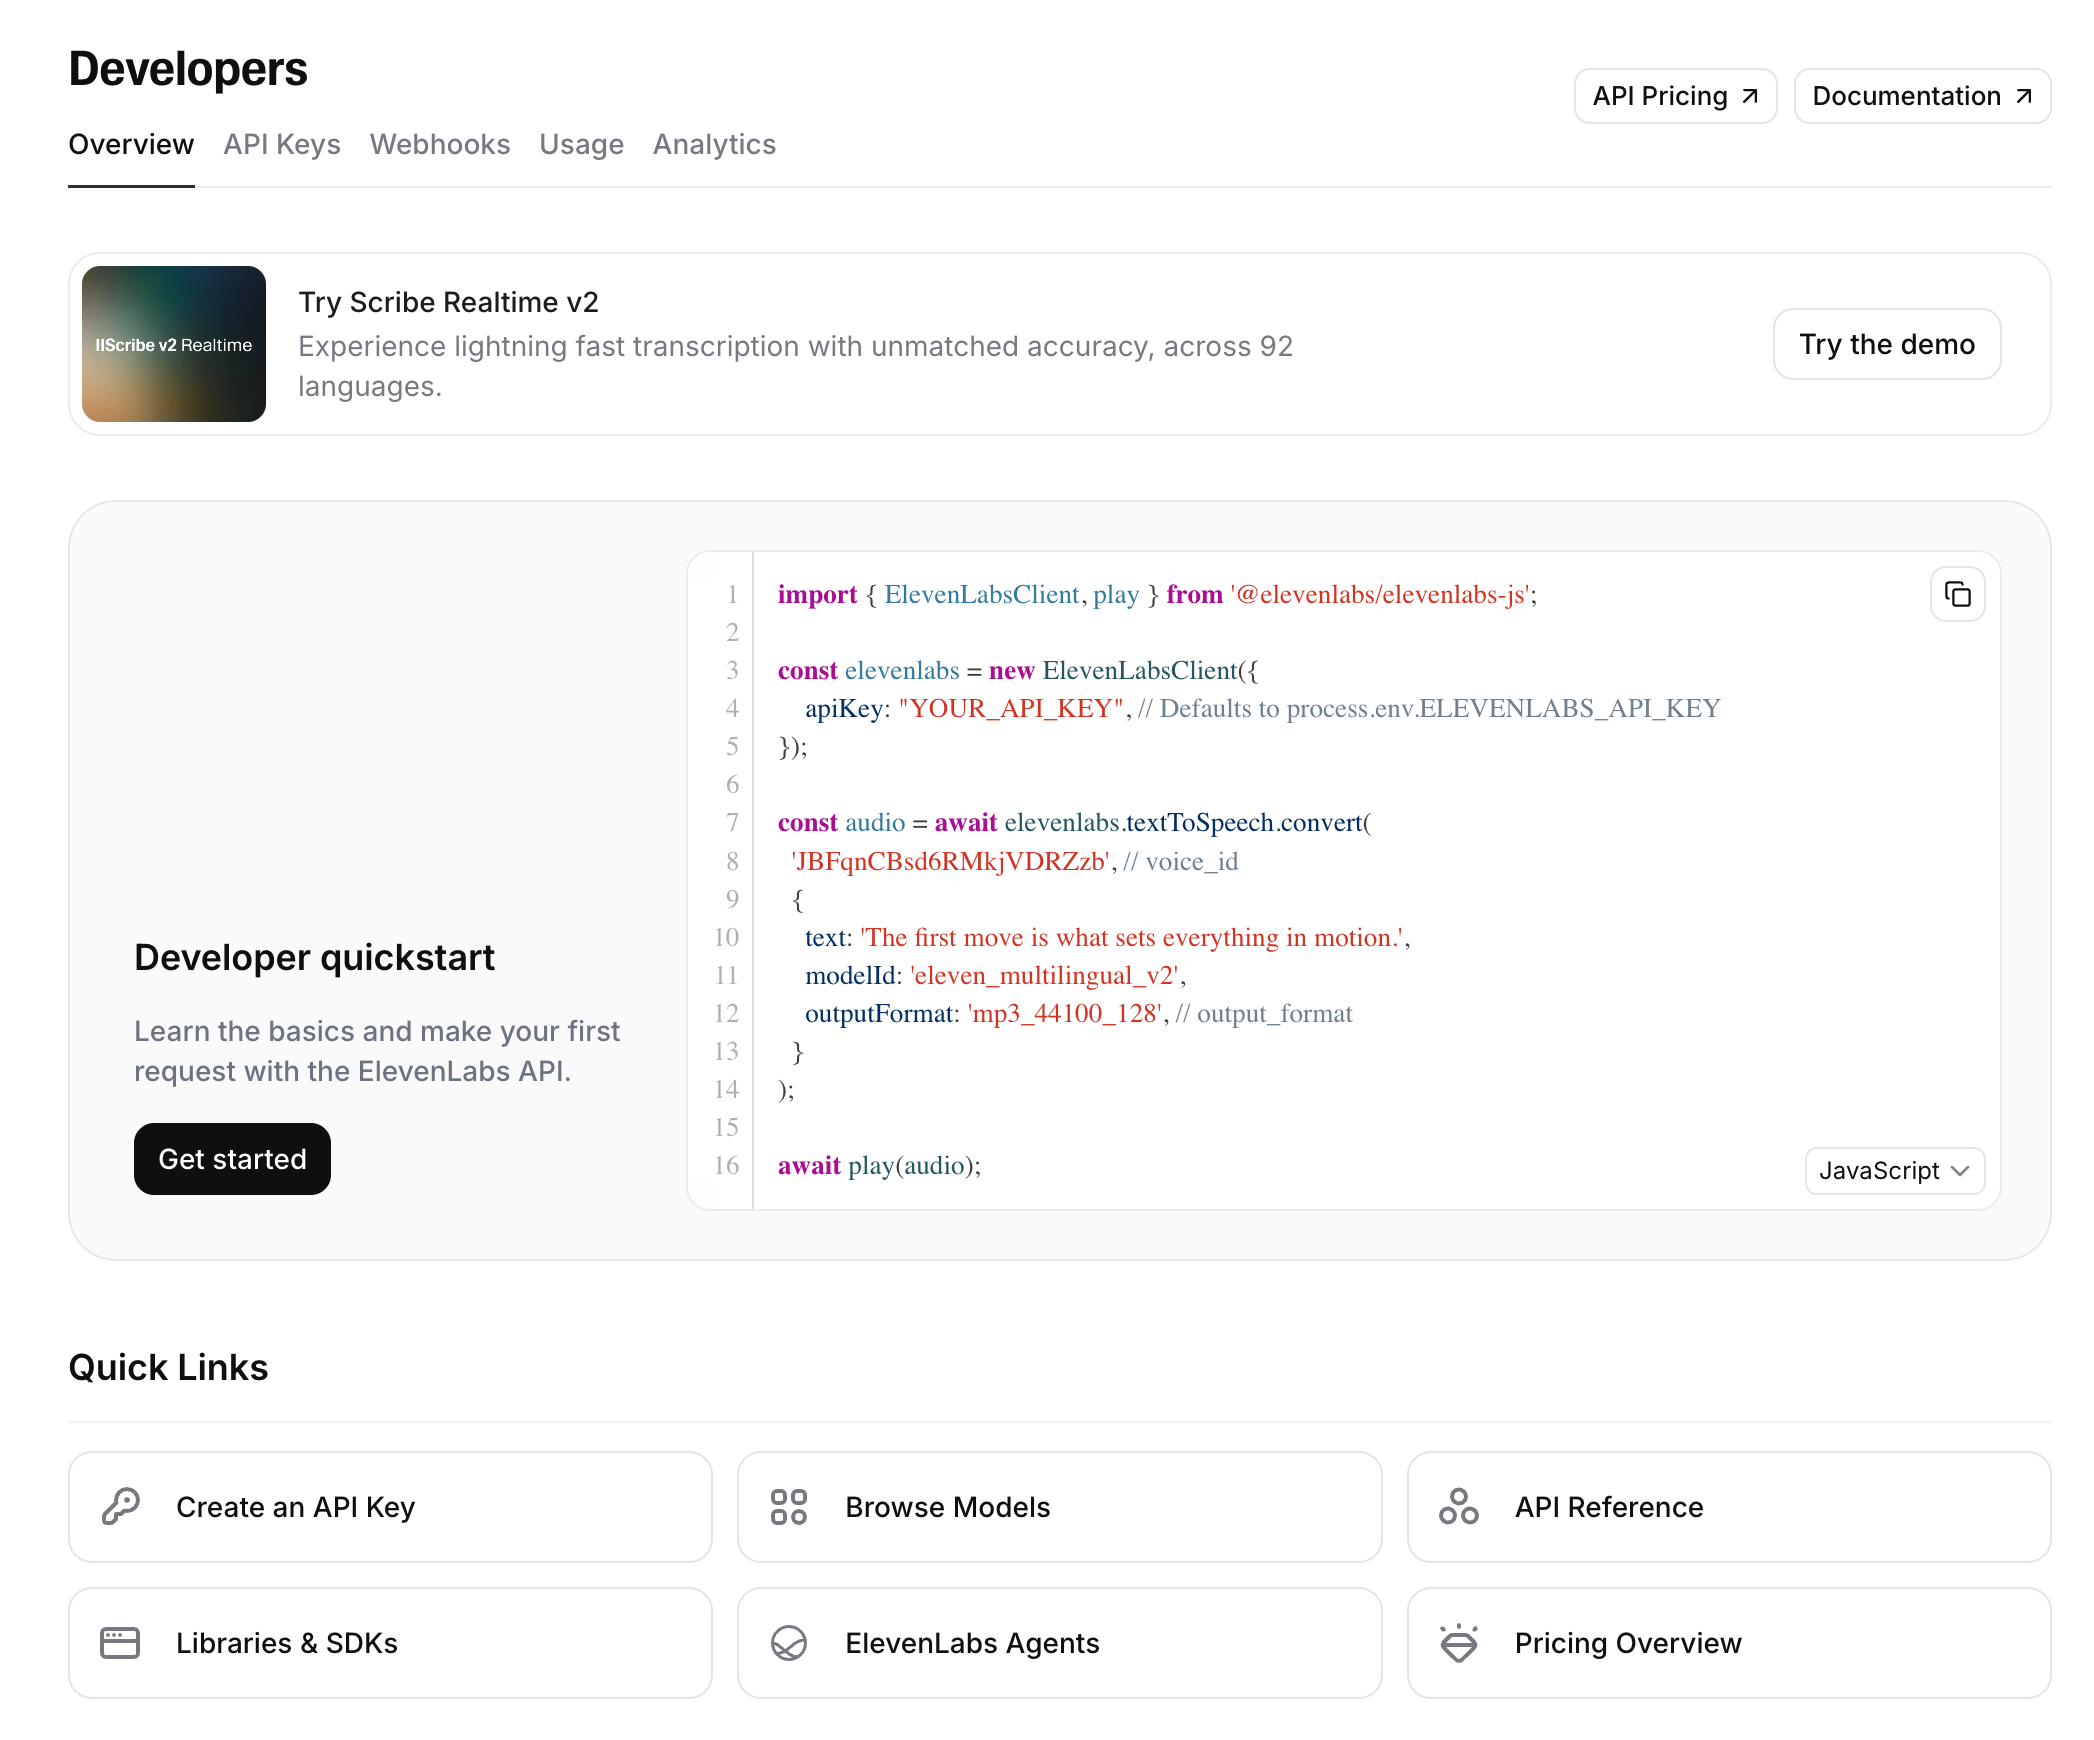
Task: Select the key icon beside Create an API Key
Action: (x=119, y=1506)
